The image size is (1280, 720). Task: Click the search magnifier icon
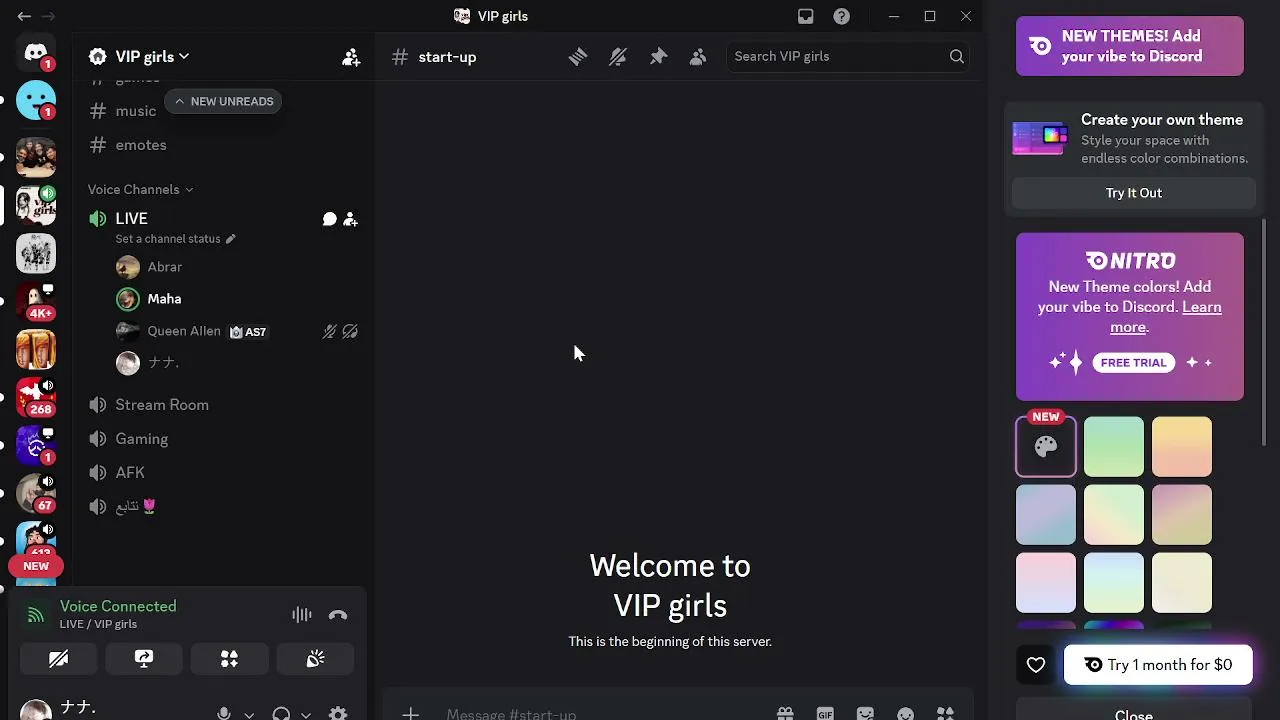(x=957, y=57)
